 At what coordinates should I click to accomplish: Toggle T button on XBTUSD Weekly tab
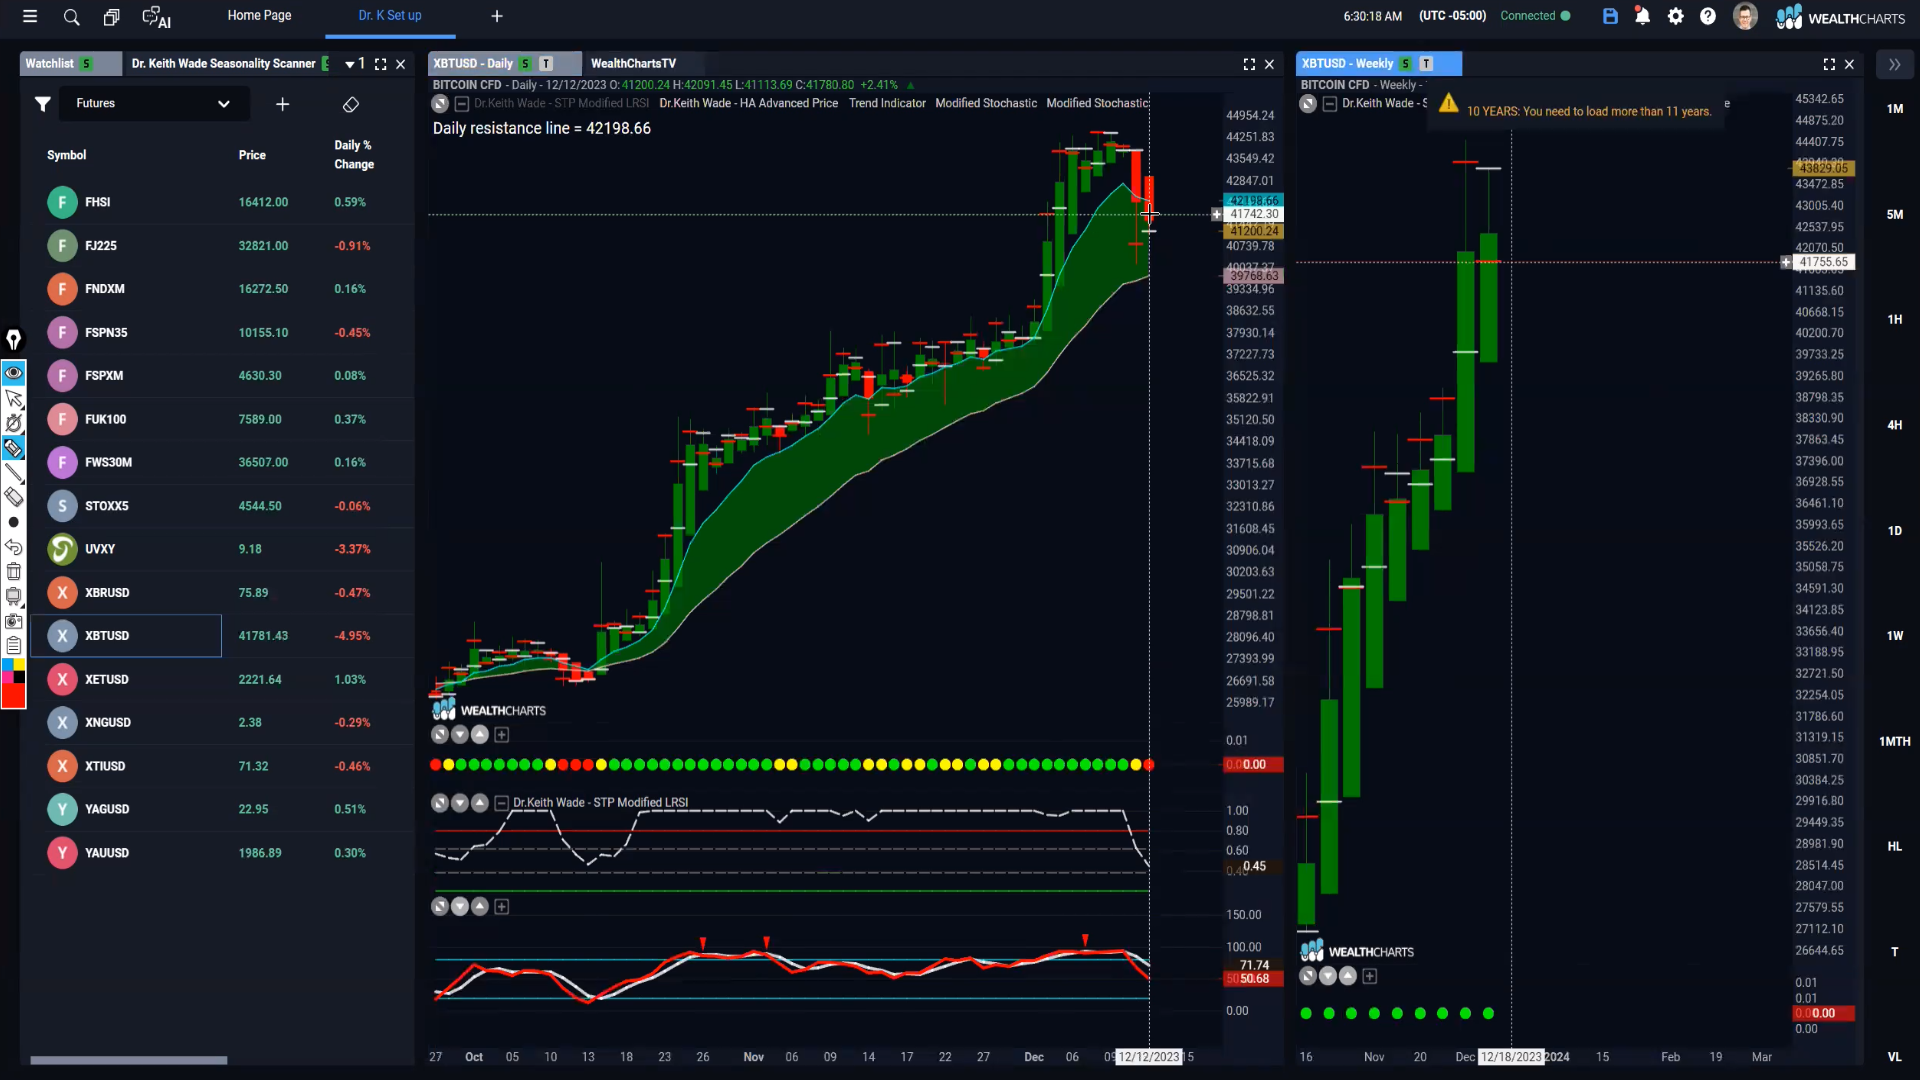[1426, 64]
